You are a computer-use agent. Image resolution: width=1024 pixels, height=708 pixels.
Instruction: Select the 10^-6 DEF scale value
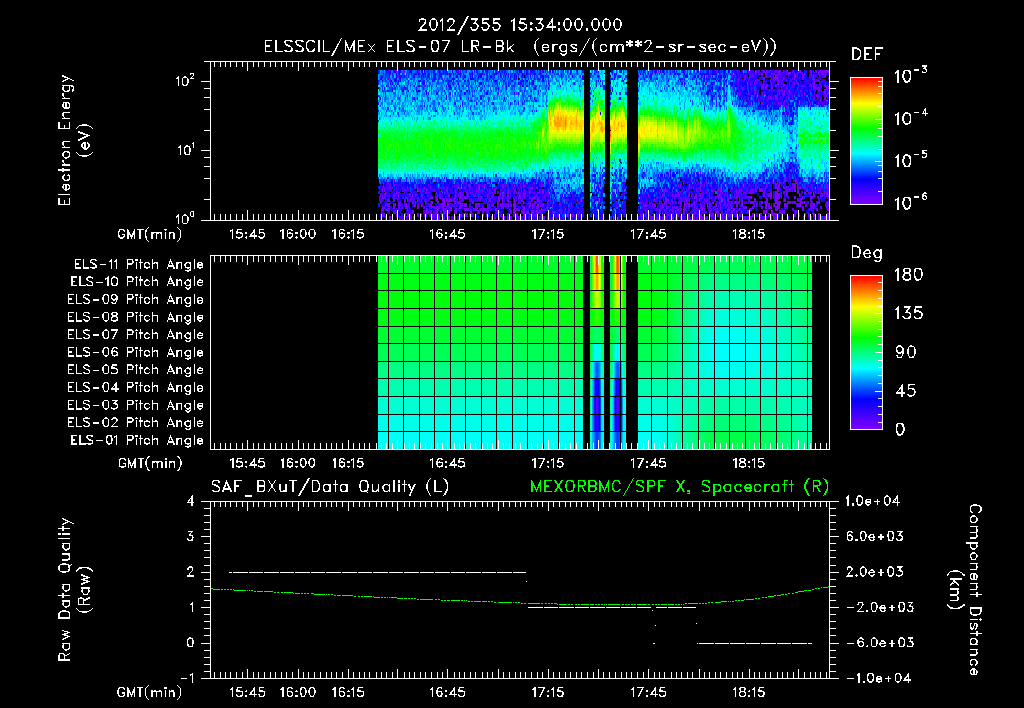pos(910,202)
